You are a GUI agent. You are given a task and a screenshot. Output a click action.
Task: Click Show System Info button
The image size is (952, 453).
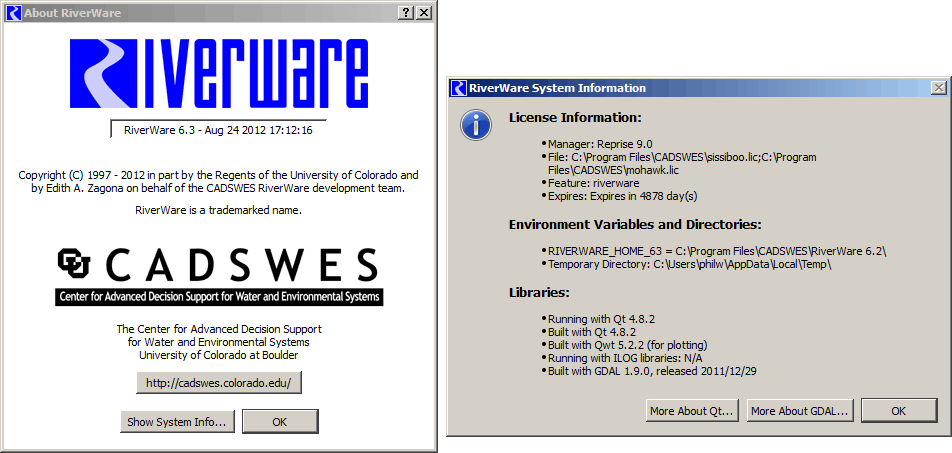[x=177, y=421]
